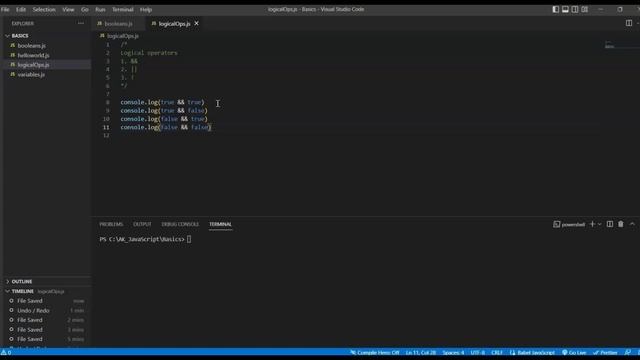The height and width of the screenshot is (360, 640).
Task: Open the launch profile dropdown arrow
Action: pos(600,224)
